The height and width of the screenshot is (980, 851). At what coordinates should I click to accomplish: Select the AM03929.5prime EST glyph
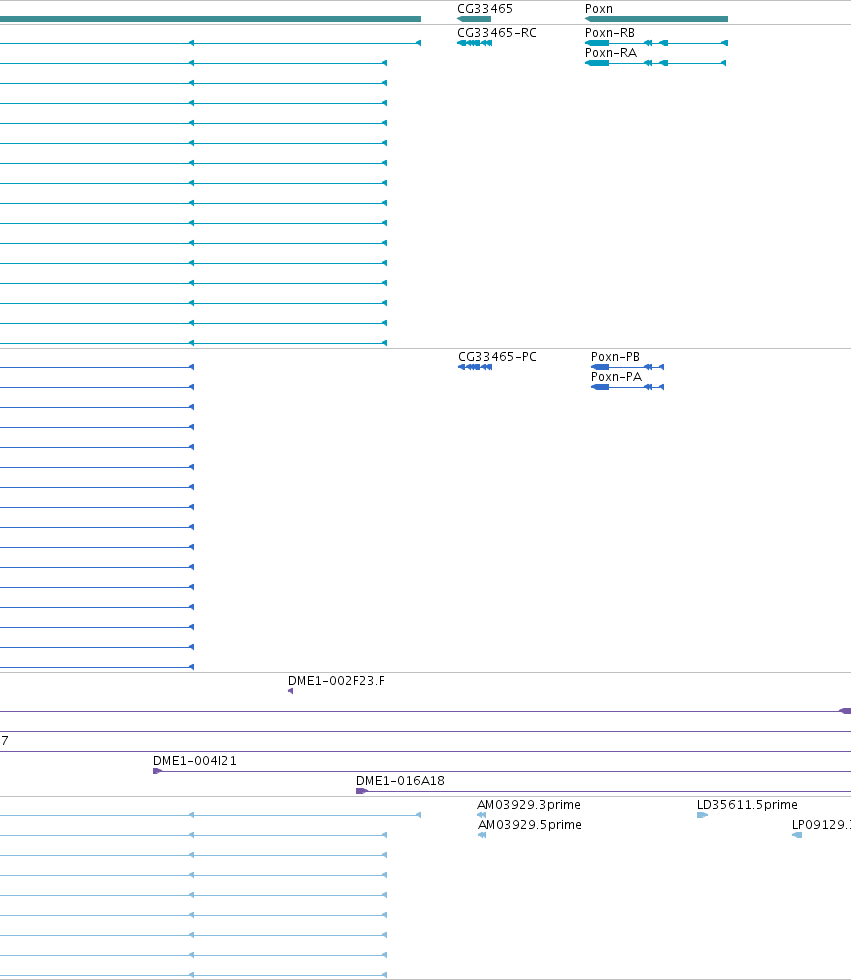pos(482,835)
